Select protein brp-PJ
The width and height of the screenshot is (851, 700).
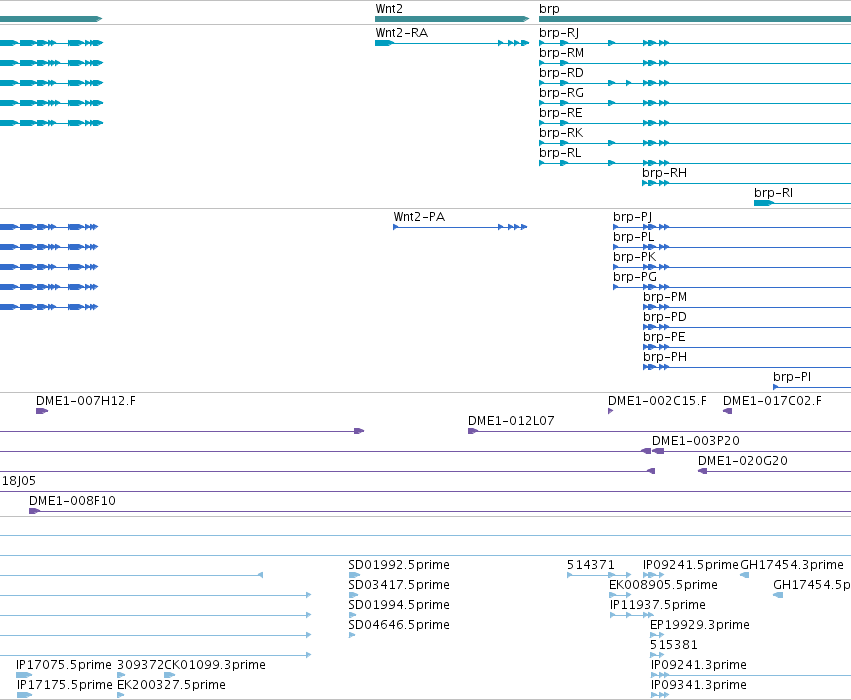pos(632,217)
